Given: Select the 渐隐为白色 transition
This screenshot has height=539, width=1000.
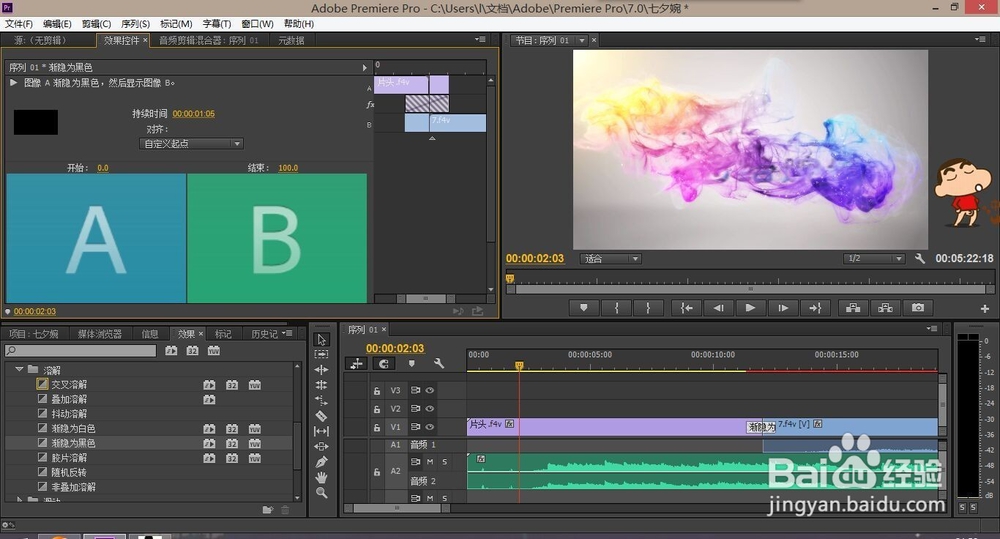Looking at the screenshot, I should pyautogui.click(x=73, y=428).
